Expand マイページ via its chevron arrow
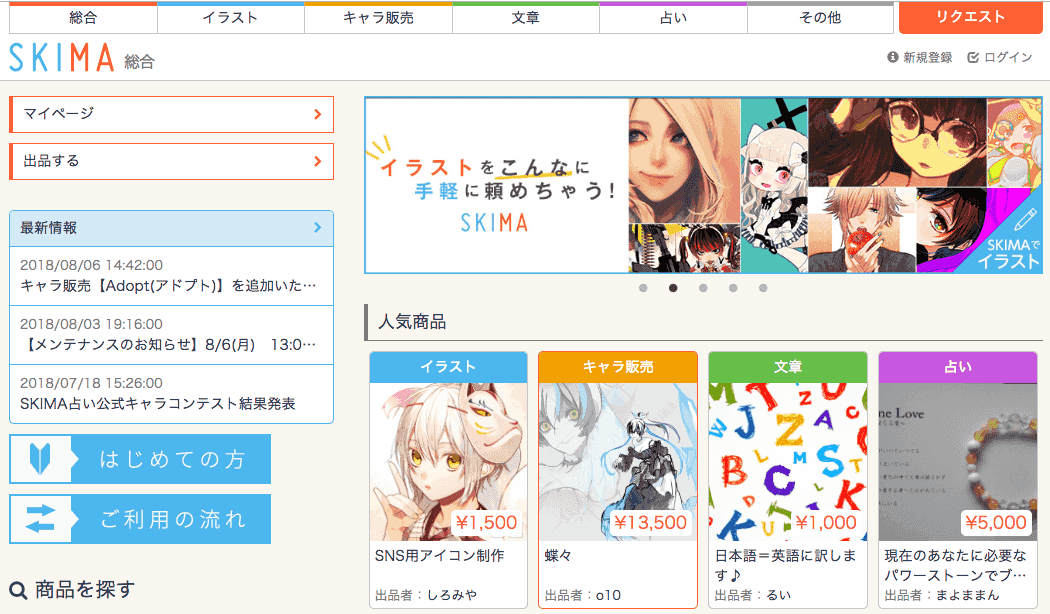The height and width of the screenshot is (614, 1050). point(318,114)
